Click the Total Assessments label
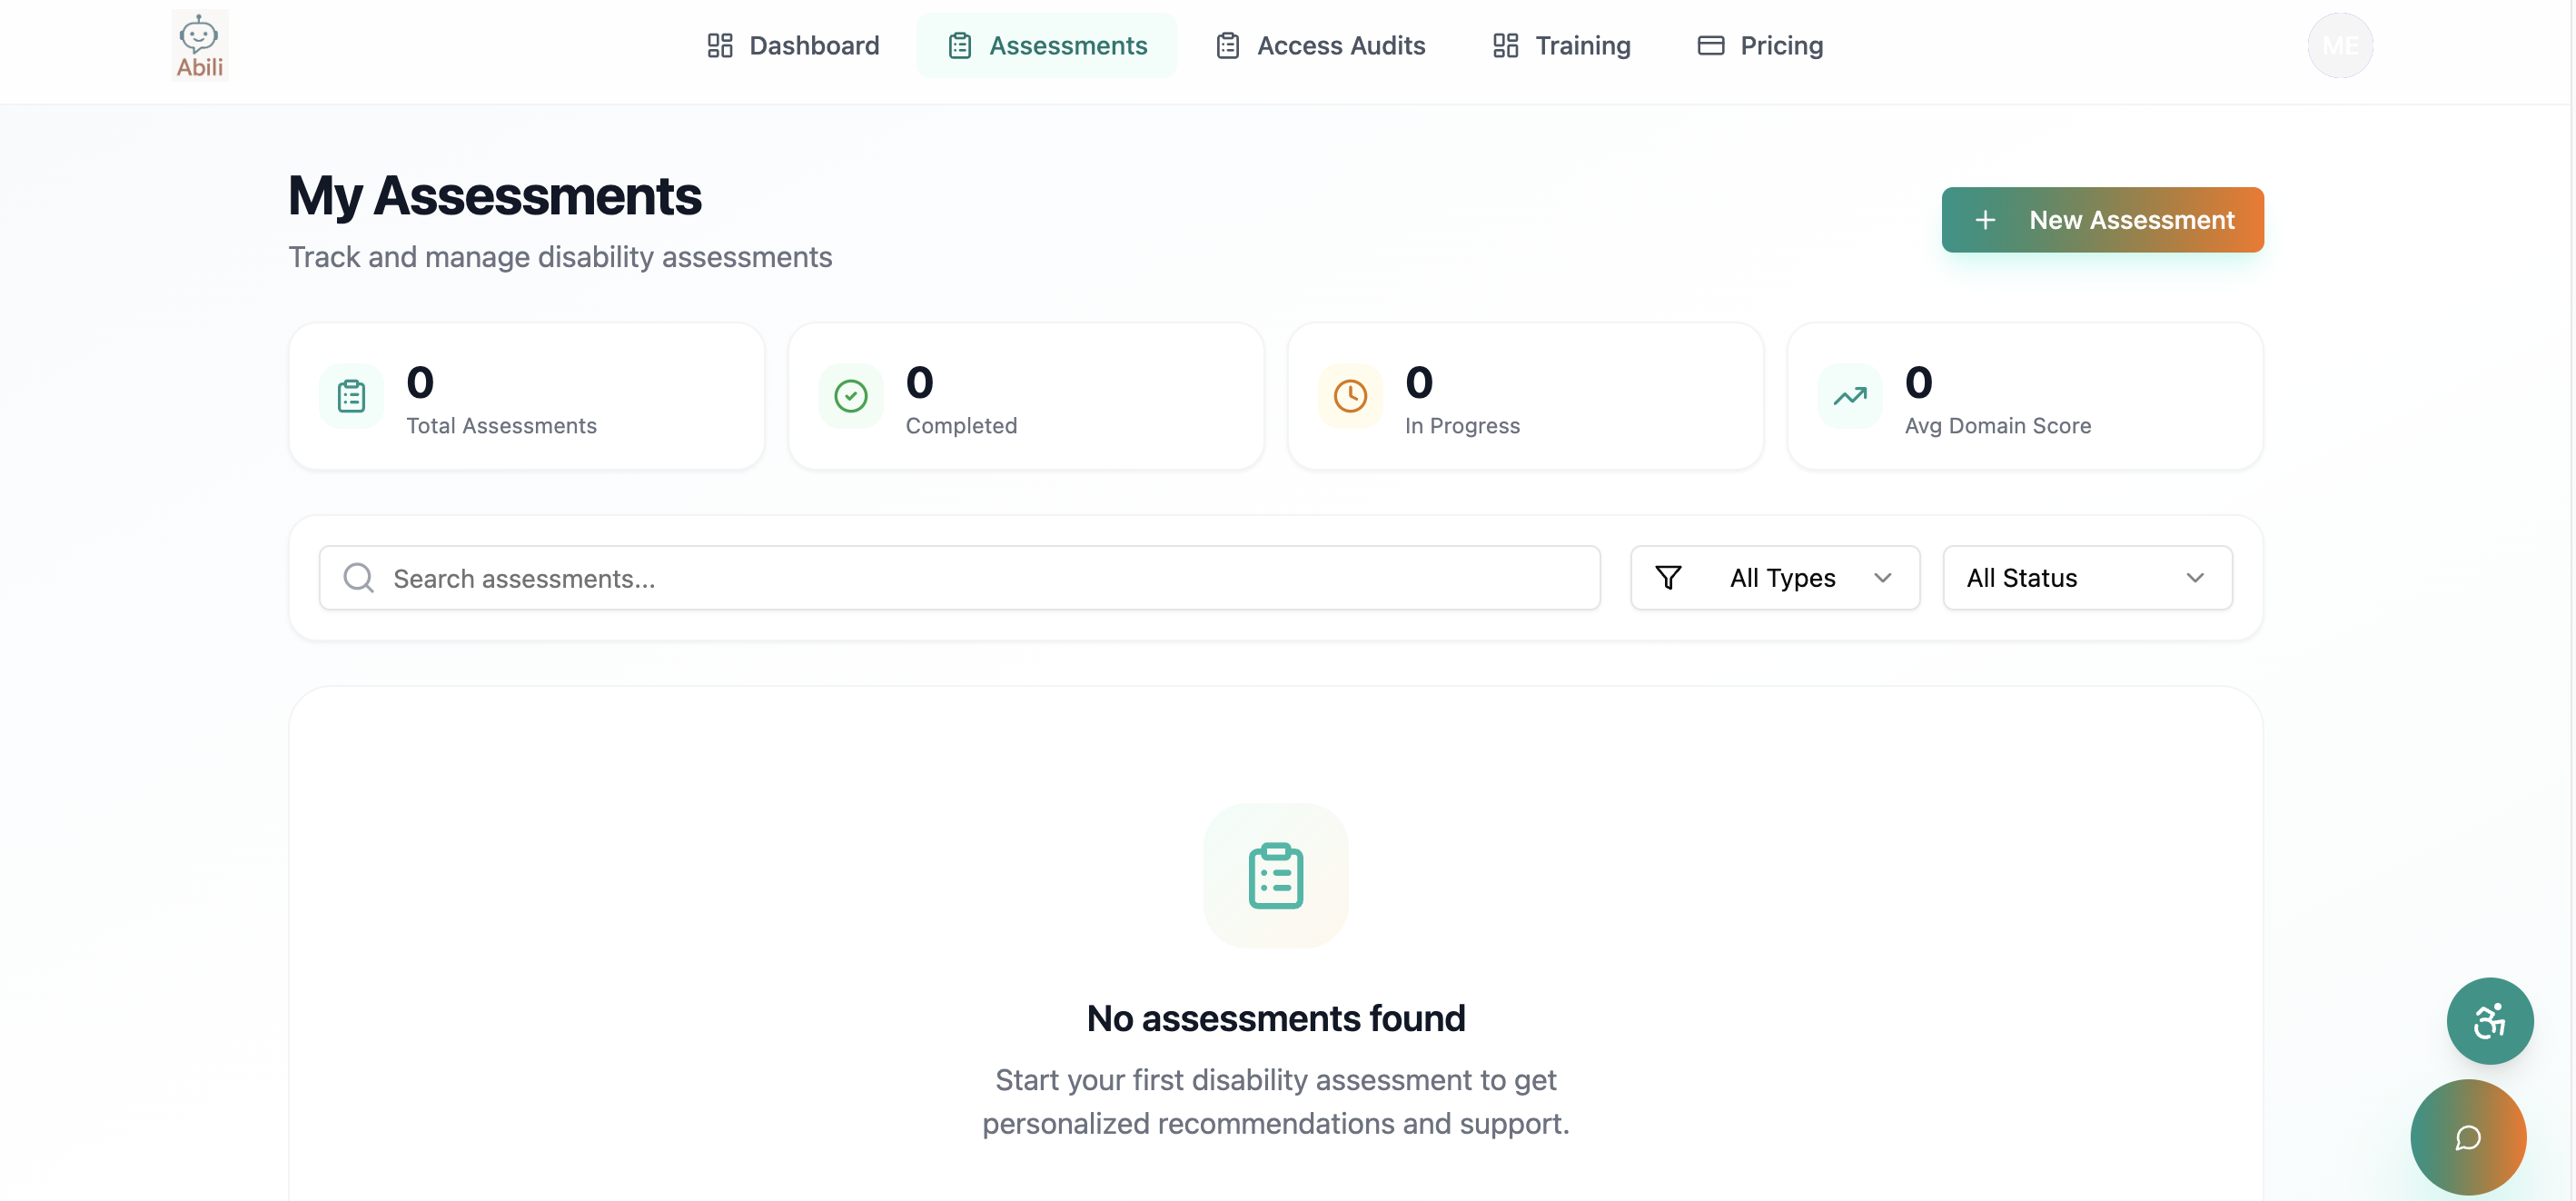Viewport: 2576px width, 1201px height. click(x=501, y=426)
